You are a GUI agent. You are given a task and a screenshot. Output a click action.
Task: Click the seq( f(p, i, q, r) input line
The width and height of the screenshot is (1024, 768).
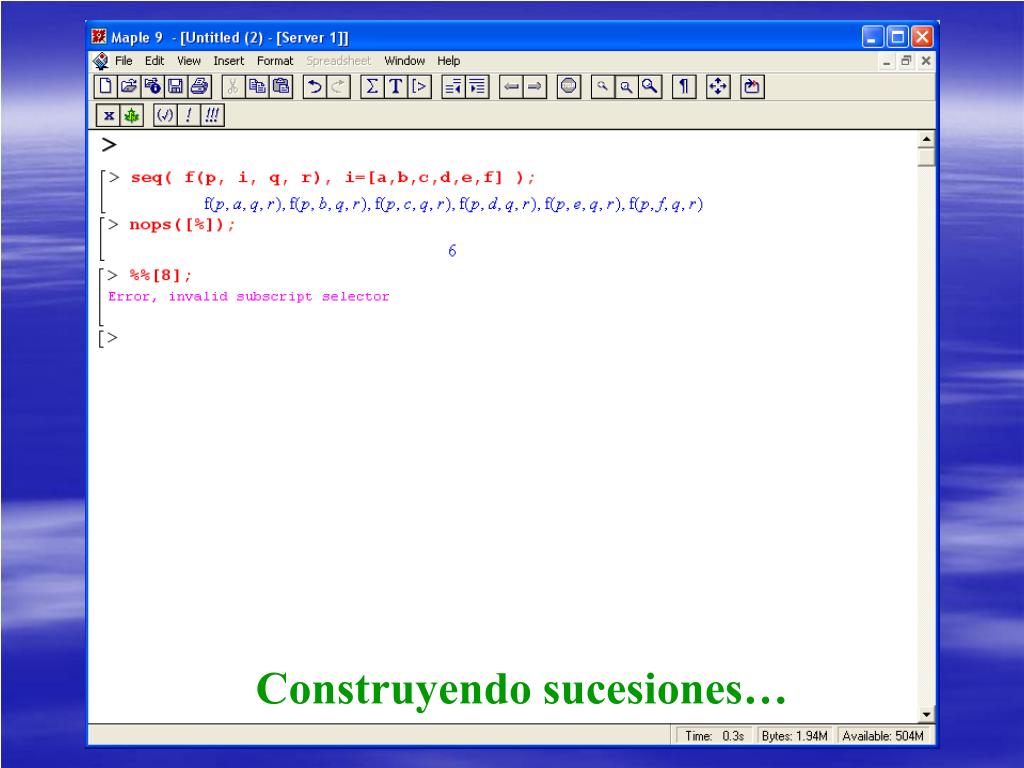pyautogui.click(x=332, y=178)
